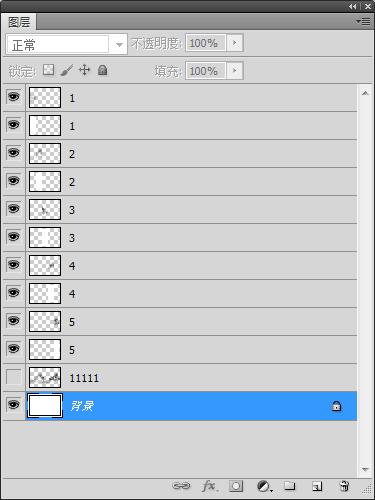Open the 填充 fill slider arrow

tap(235, 71)
